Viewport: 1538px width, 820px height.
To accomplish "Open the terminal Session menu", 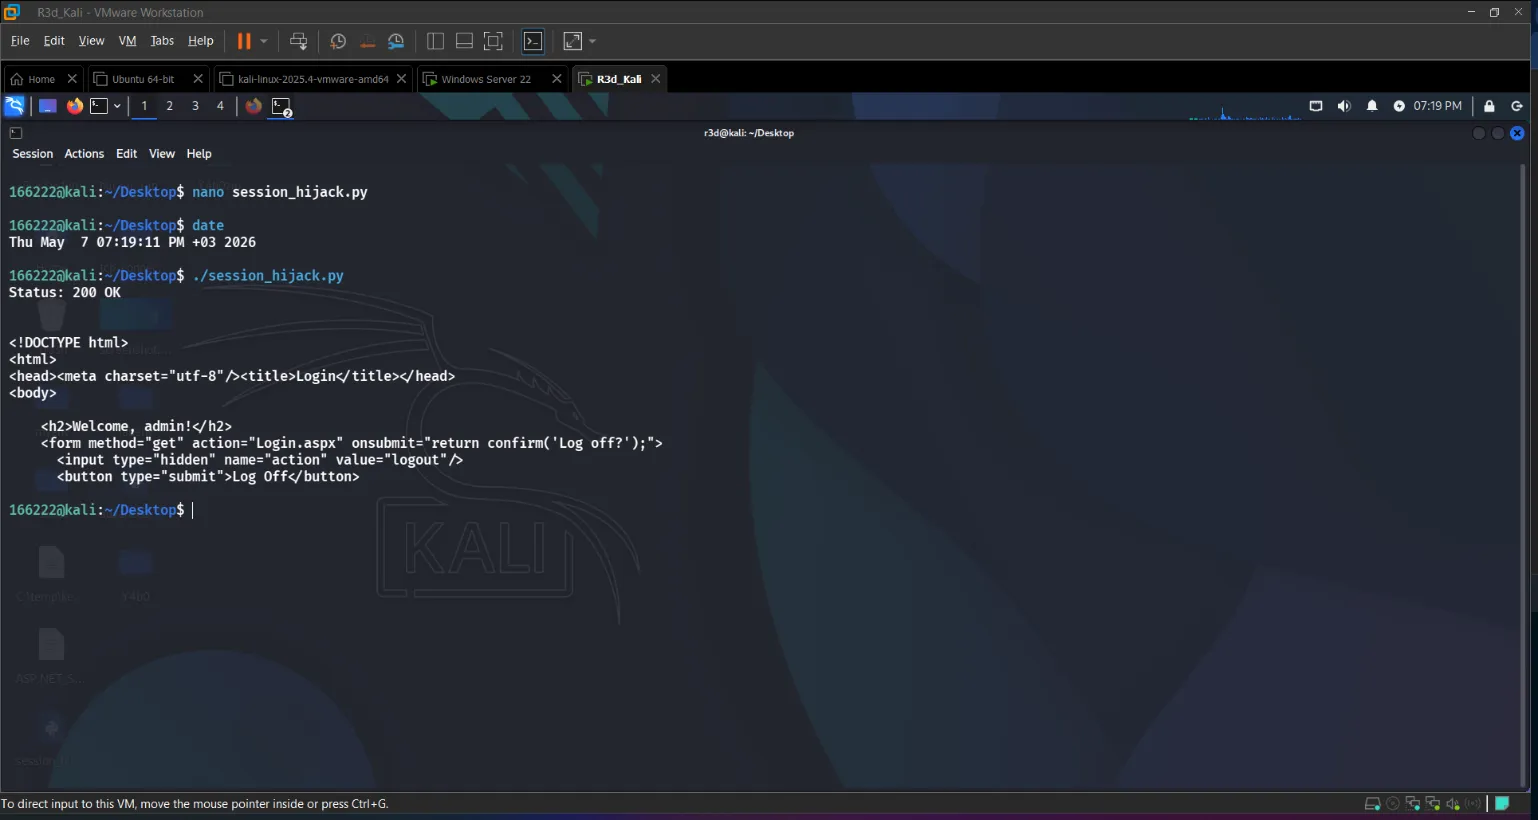I will [32, 154].
